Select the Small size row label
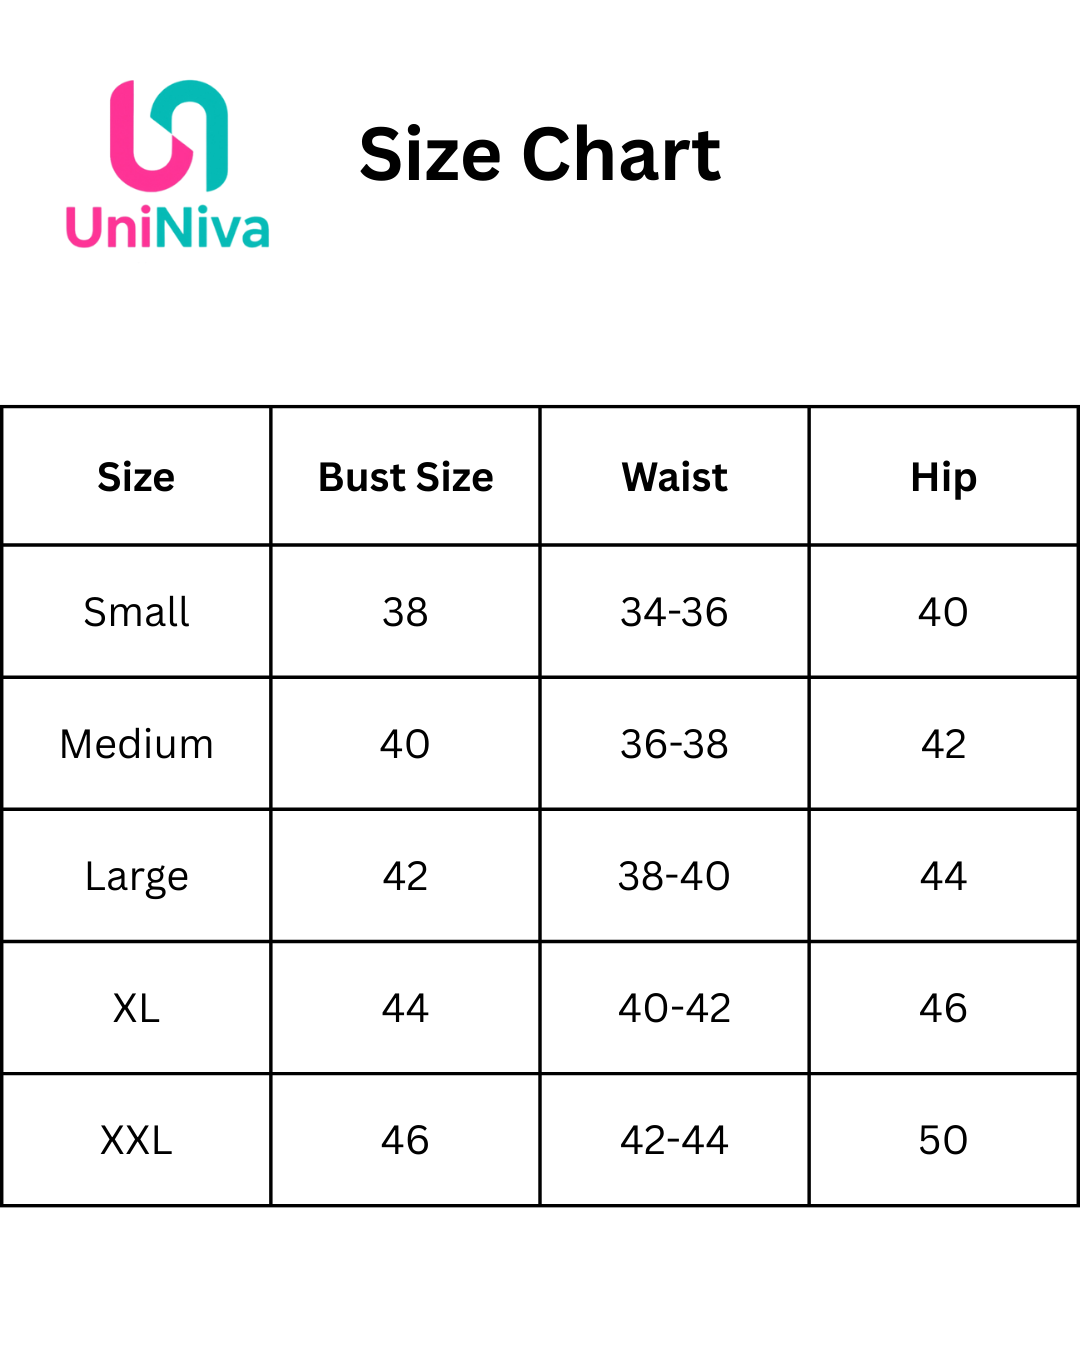 coord(136,612)
